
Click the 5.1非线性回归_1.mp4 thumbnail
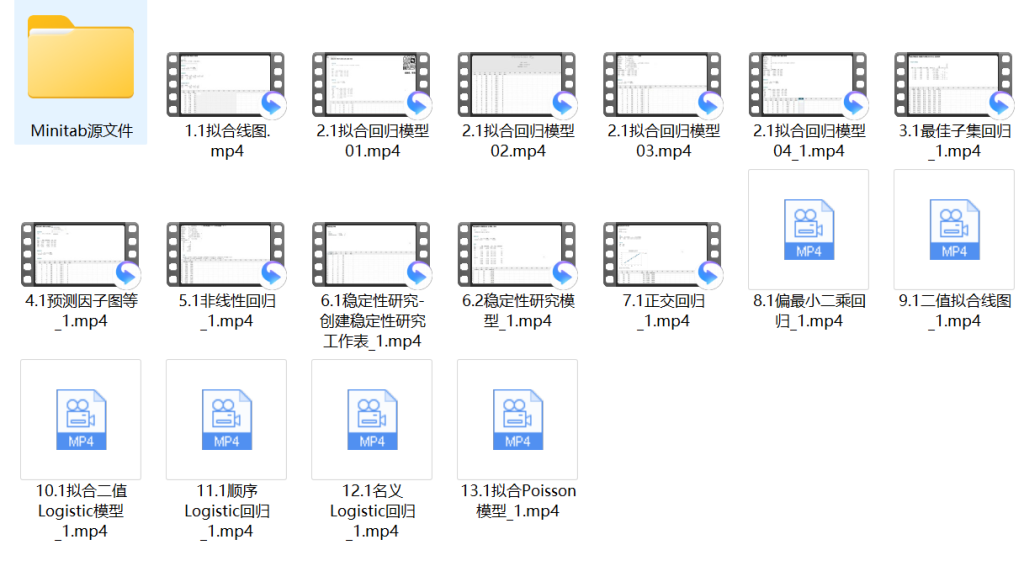226,255
